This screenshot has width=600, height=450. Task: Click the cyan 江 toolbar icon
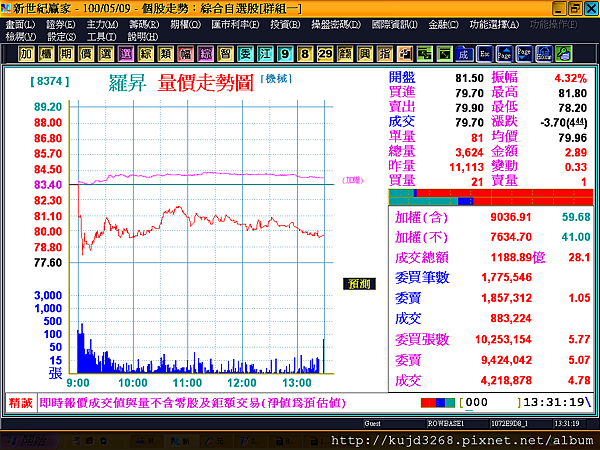(x=265, y=54)
